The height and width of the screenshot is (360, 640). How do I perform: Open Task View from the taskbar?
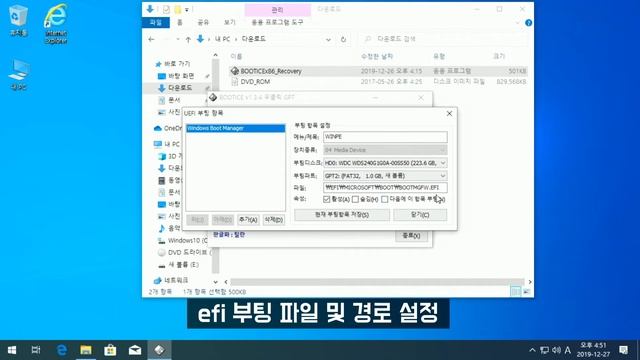(36, 350)
